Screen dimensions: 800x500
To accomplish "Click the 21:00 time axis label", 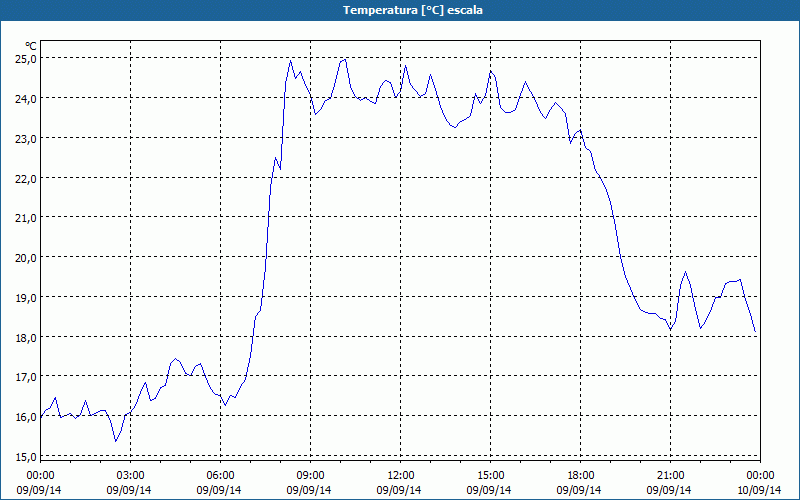I will point(670,476).
